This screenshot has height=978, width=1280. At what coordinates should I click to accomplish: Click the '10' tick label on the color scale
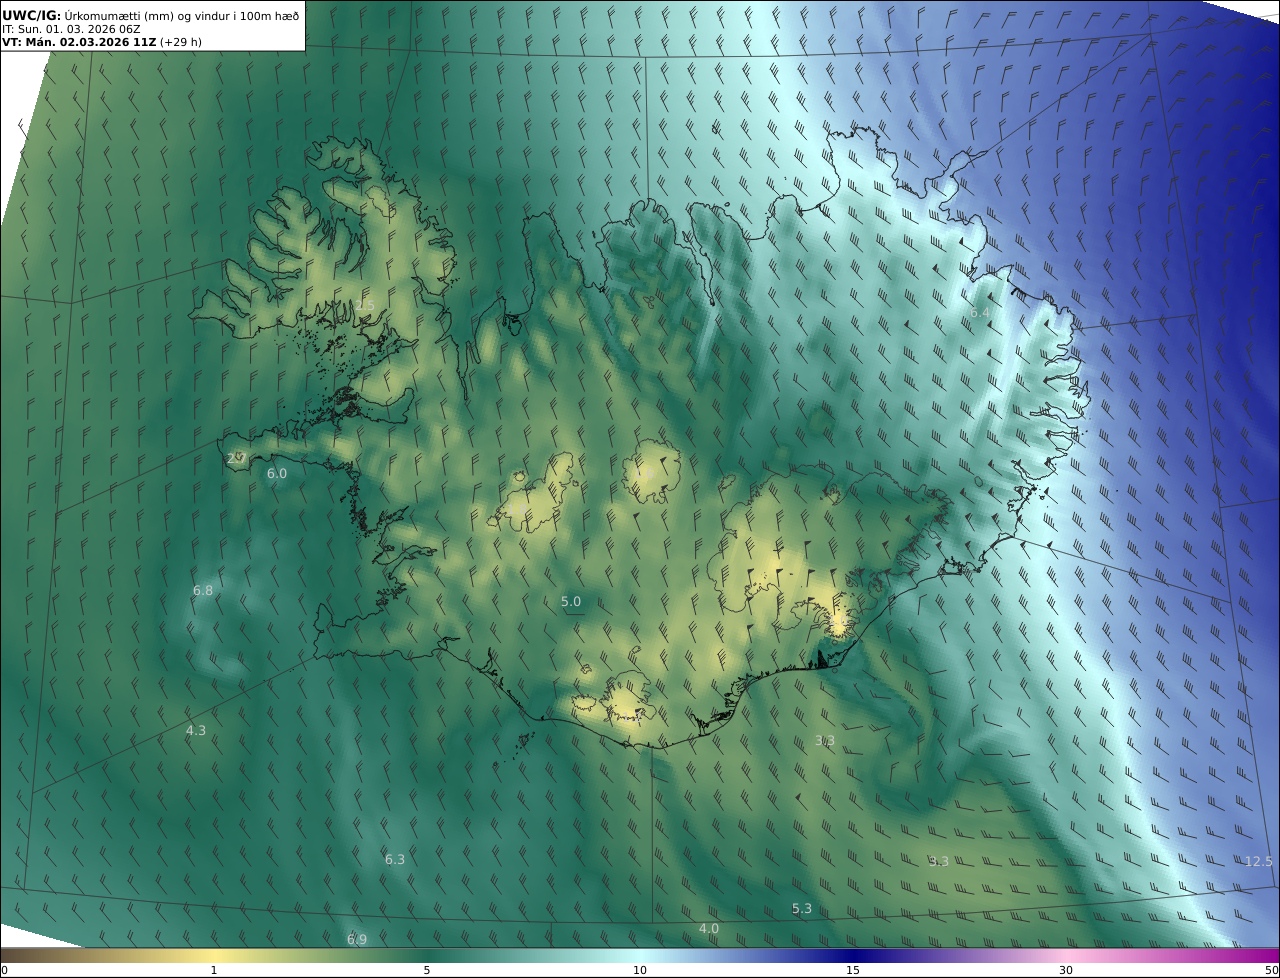pyautogui.click(x=640, y=970)
